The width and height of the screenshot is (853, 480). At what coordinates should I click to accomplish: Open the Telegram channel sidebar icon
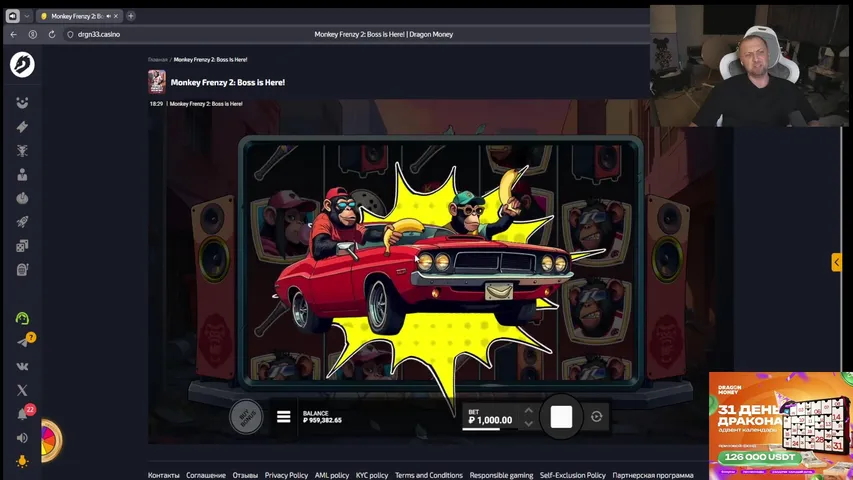(22, 342)
